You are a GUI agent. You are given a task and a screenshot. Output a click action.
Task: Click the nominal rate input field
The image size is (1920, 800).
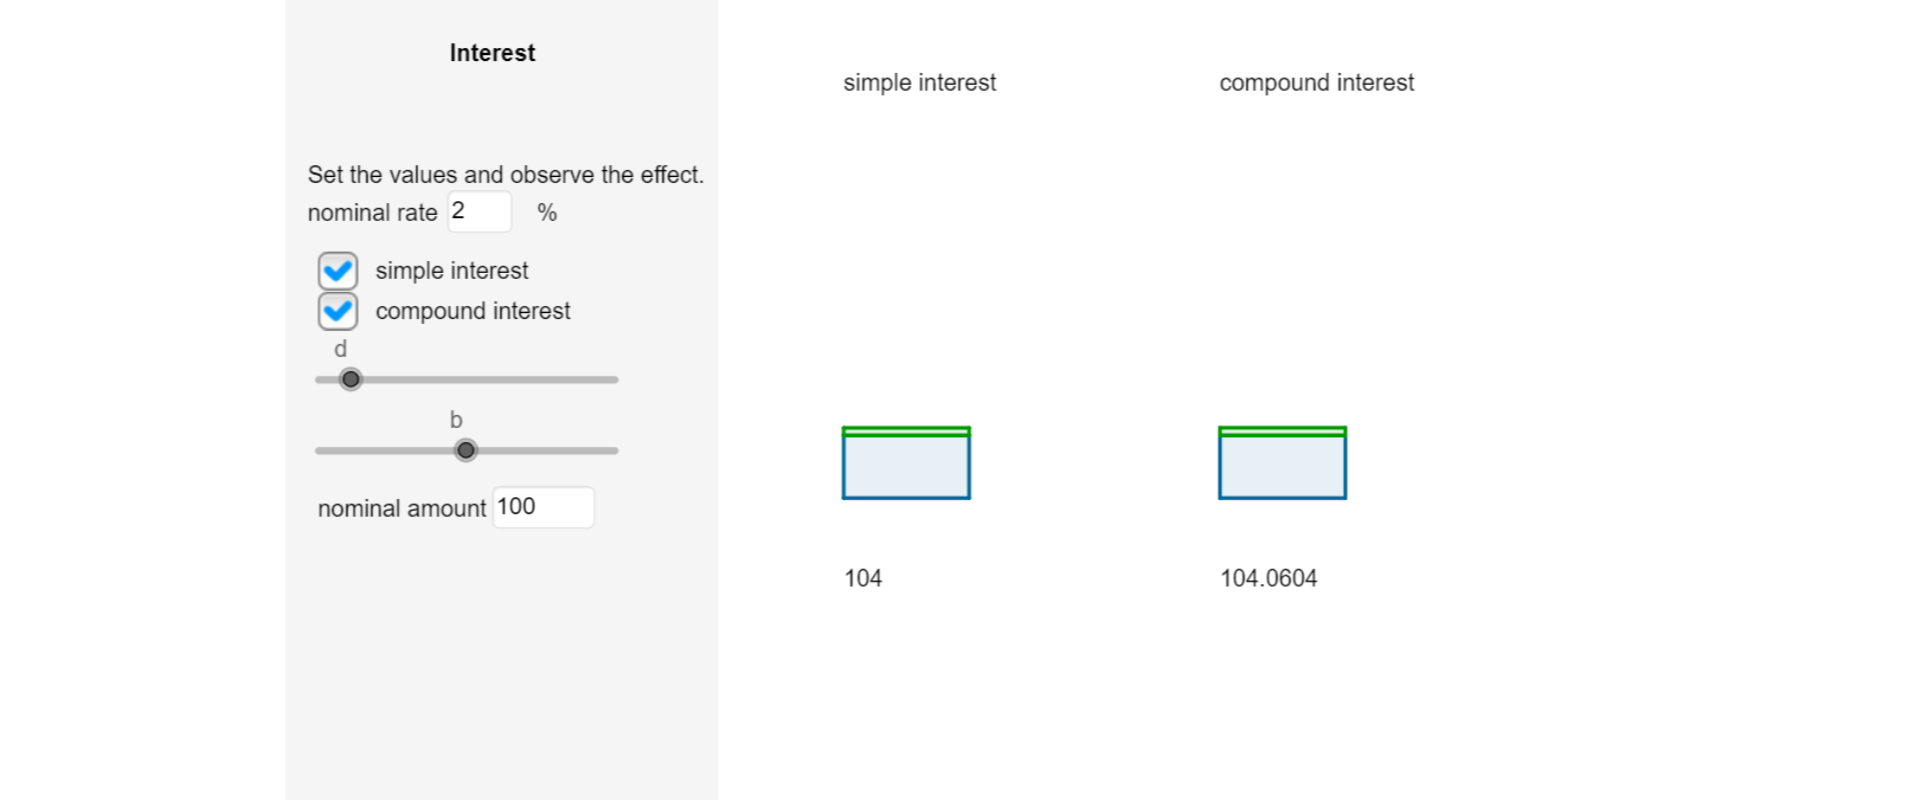pyautogui.click(x=479, y=212)
